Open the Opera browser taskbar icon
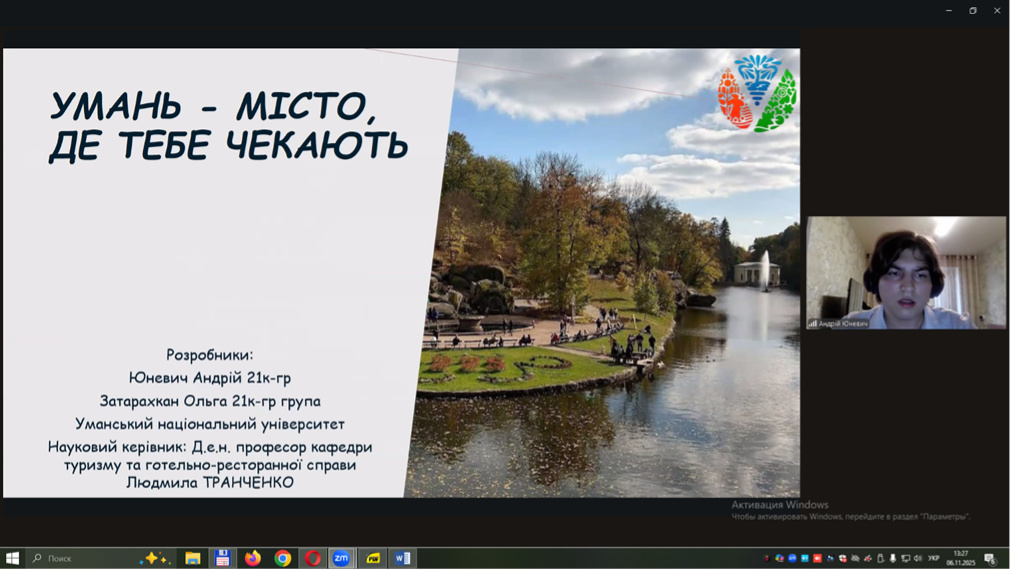1012x570 pixels. pos(313,558)
